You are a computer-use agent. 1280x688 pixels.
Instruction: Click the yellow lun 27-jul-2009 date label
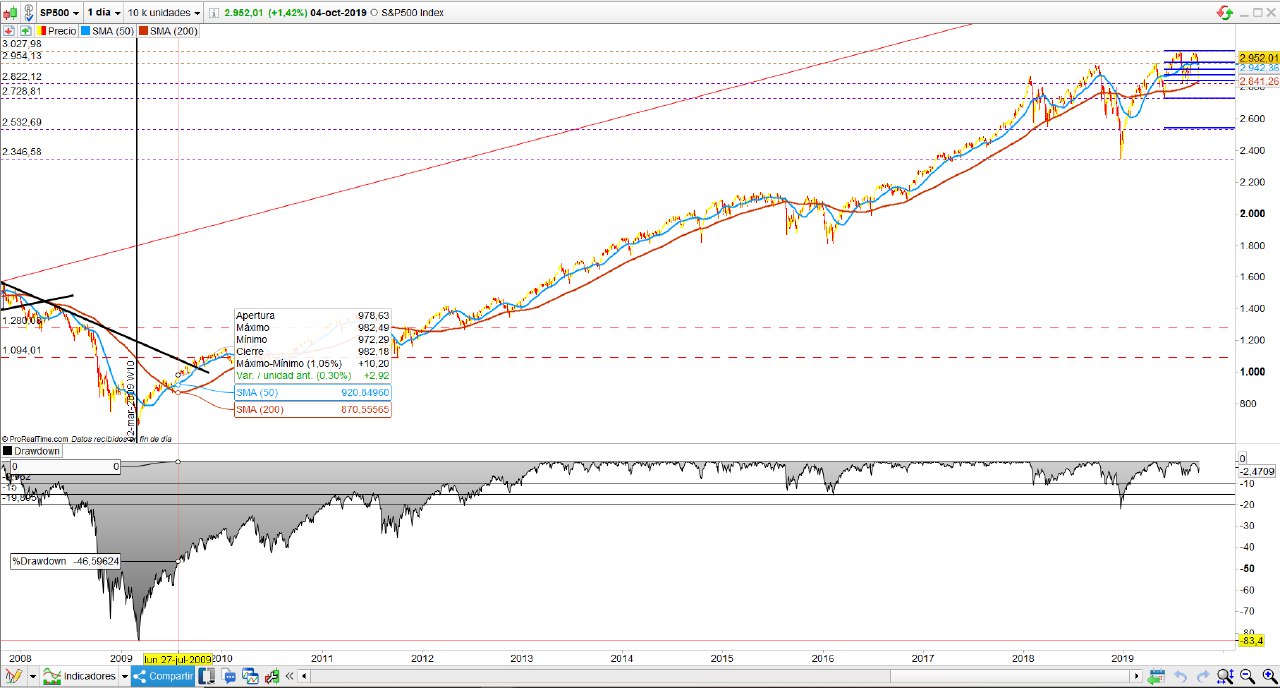tap(177, 659)
